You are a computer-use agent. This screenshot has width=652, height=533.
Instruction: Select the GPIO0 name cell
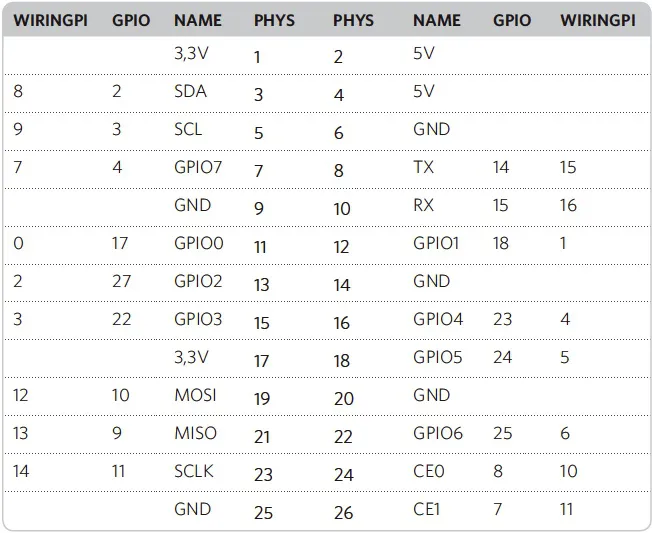pyautogui.click(x=198, y=243)
